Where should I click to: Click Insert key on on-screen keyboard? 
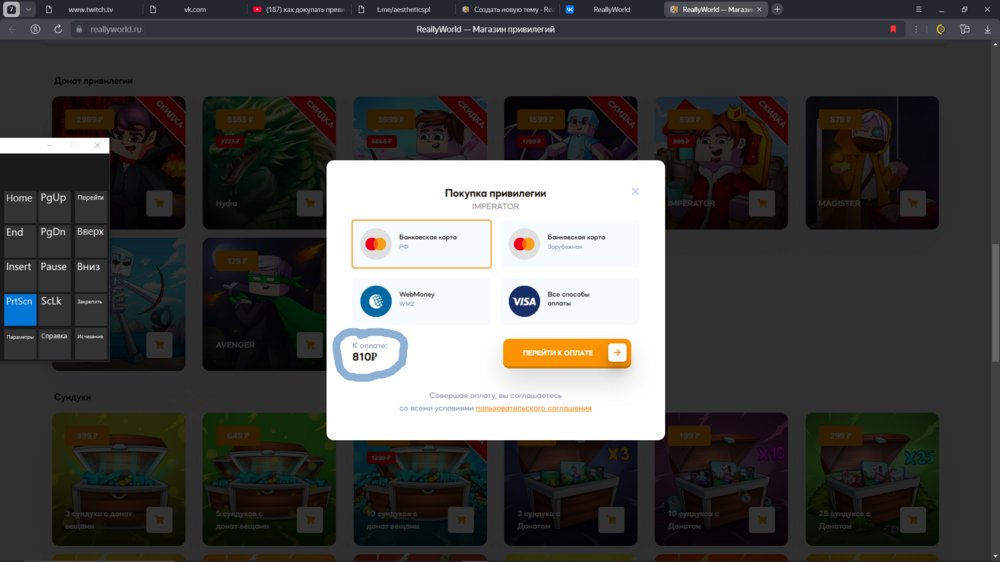click(19, 274)
